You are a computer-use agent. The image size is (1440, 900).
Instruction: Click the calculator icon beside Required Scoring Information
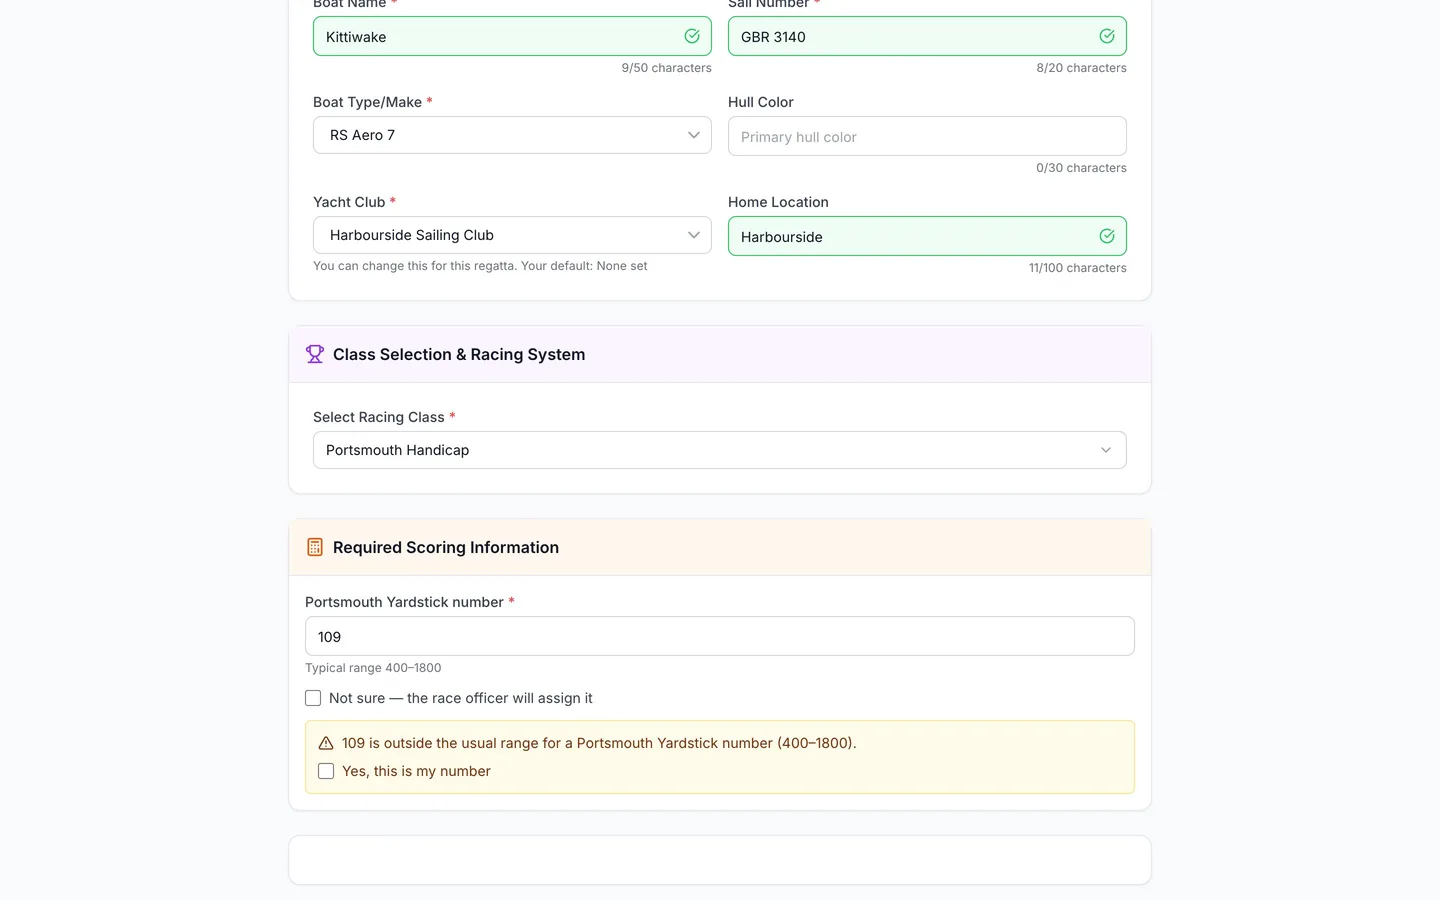coord(315,547)
